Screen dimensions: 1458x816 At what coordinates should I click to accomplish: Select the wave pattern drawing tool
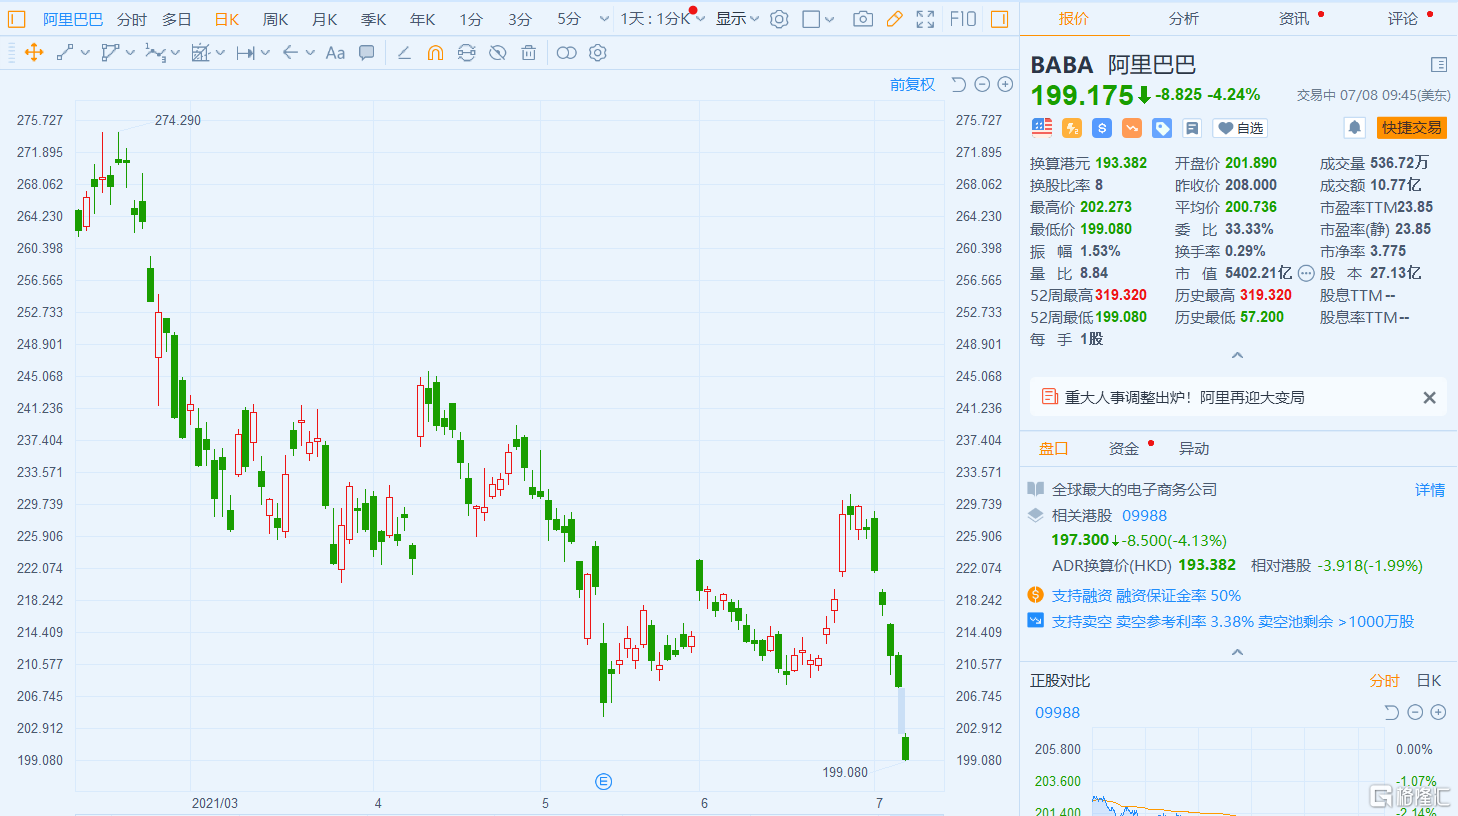click(x=155, y=53)
